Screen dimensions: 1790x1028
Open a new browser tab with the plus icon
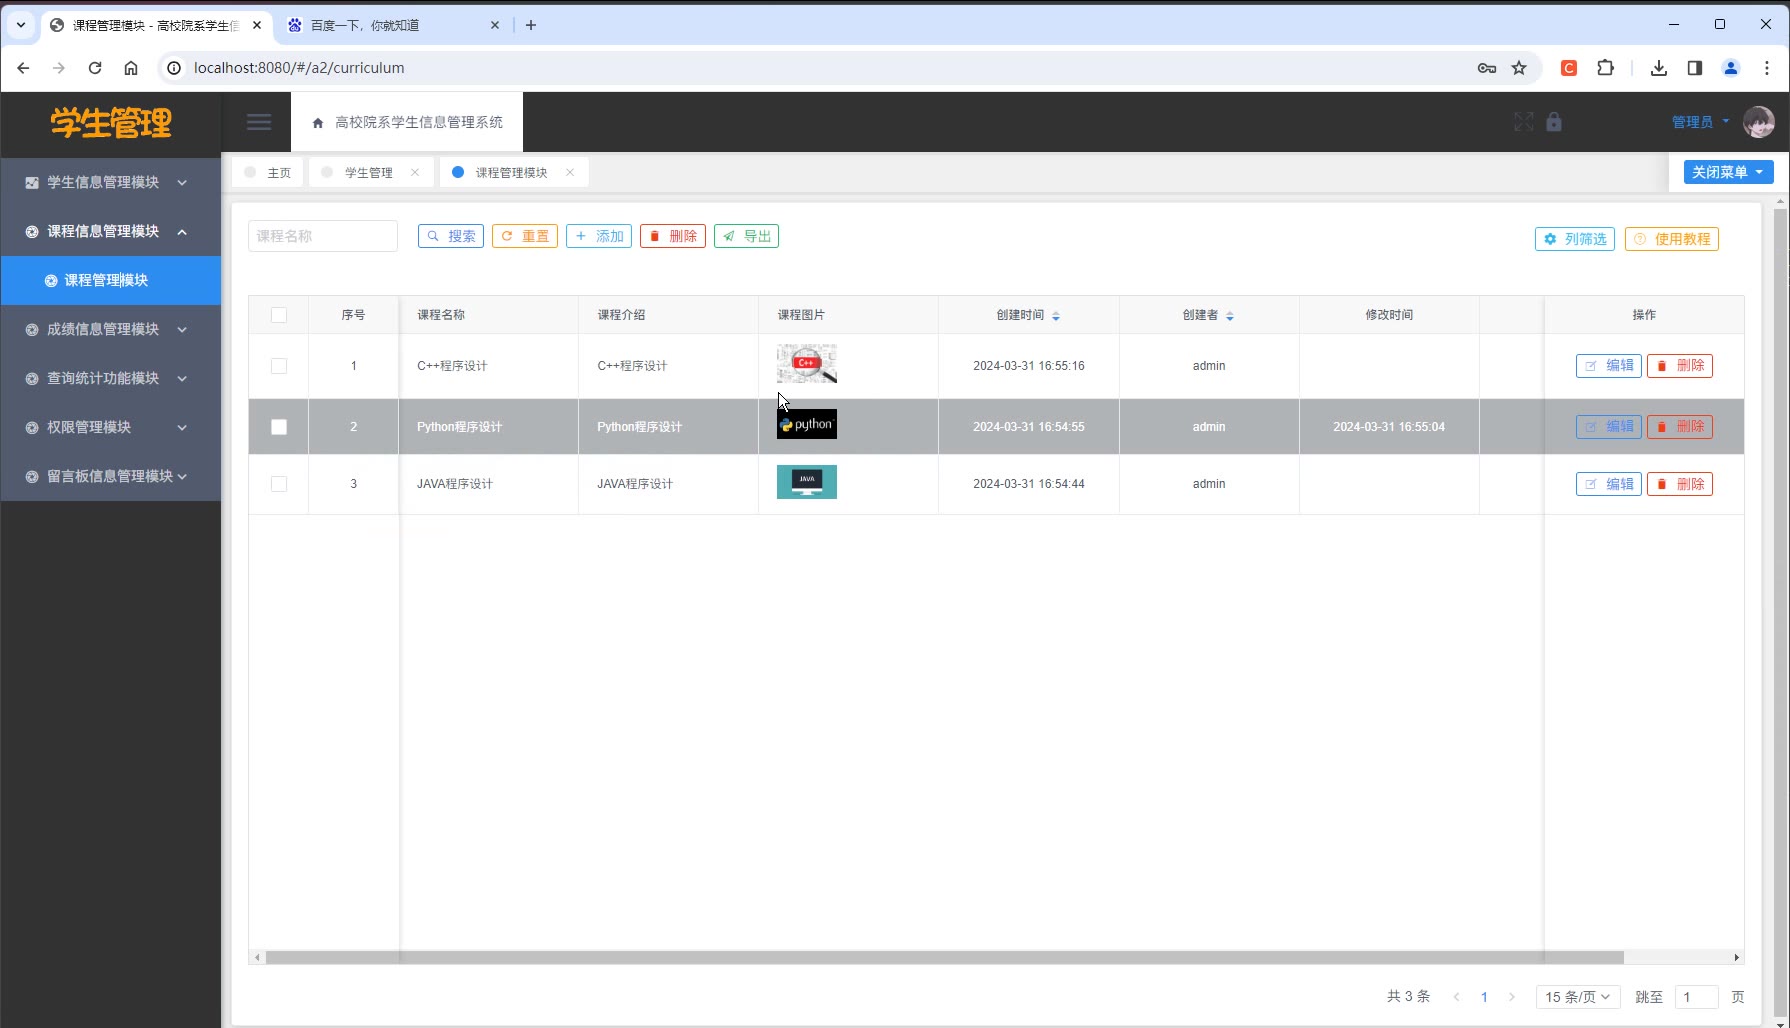pyautogui.click(x=531, y=25)
